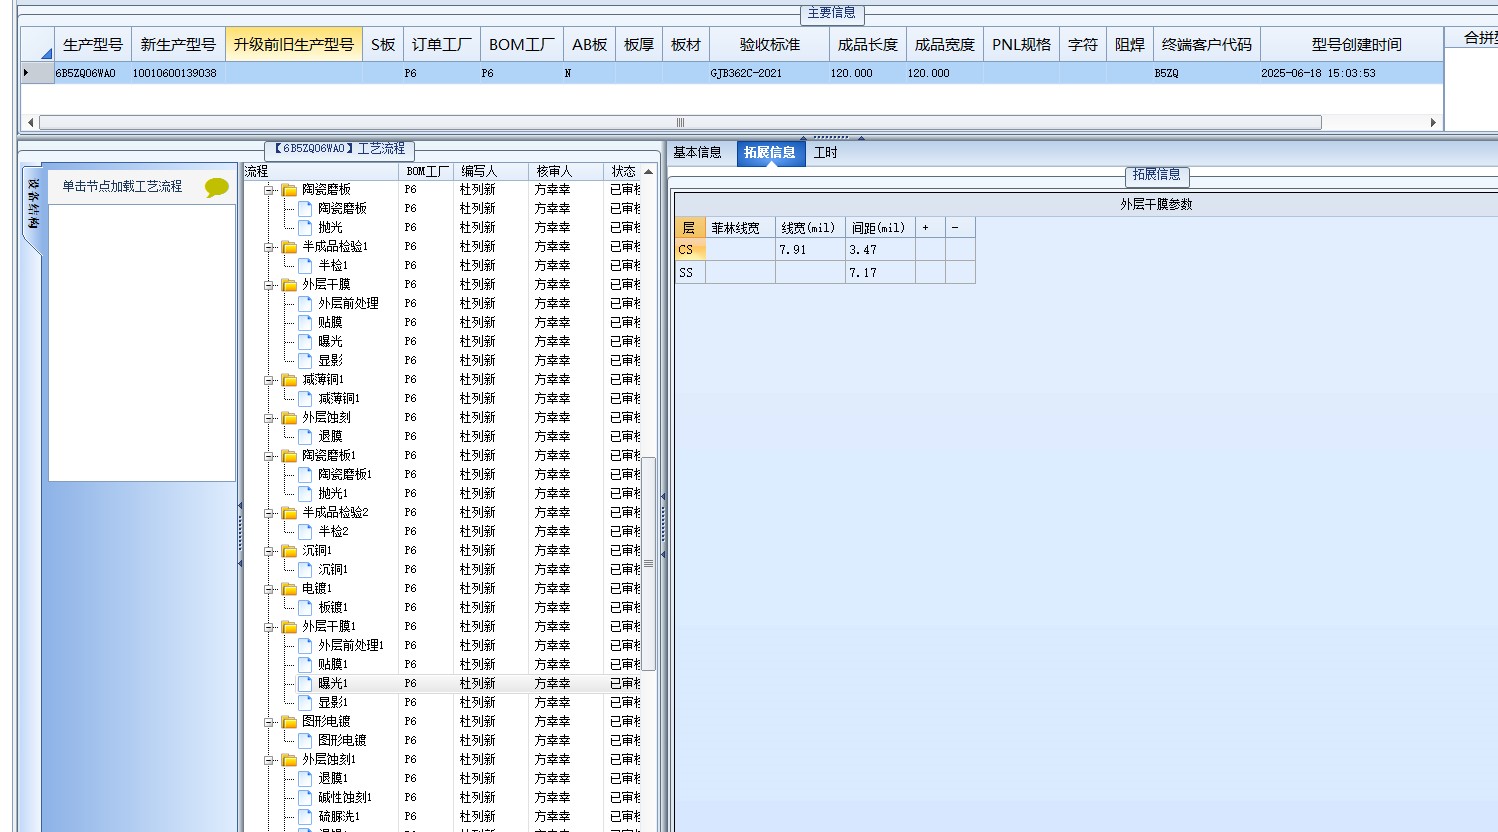The image size is (1498, 832).
Task: Collapse the 外层干膜 tree node
Action: (269, 285)
